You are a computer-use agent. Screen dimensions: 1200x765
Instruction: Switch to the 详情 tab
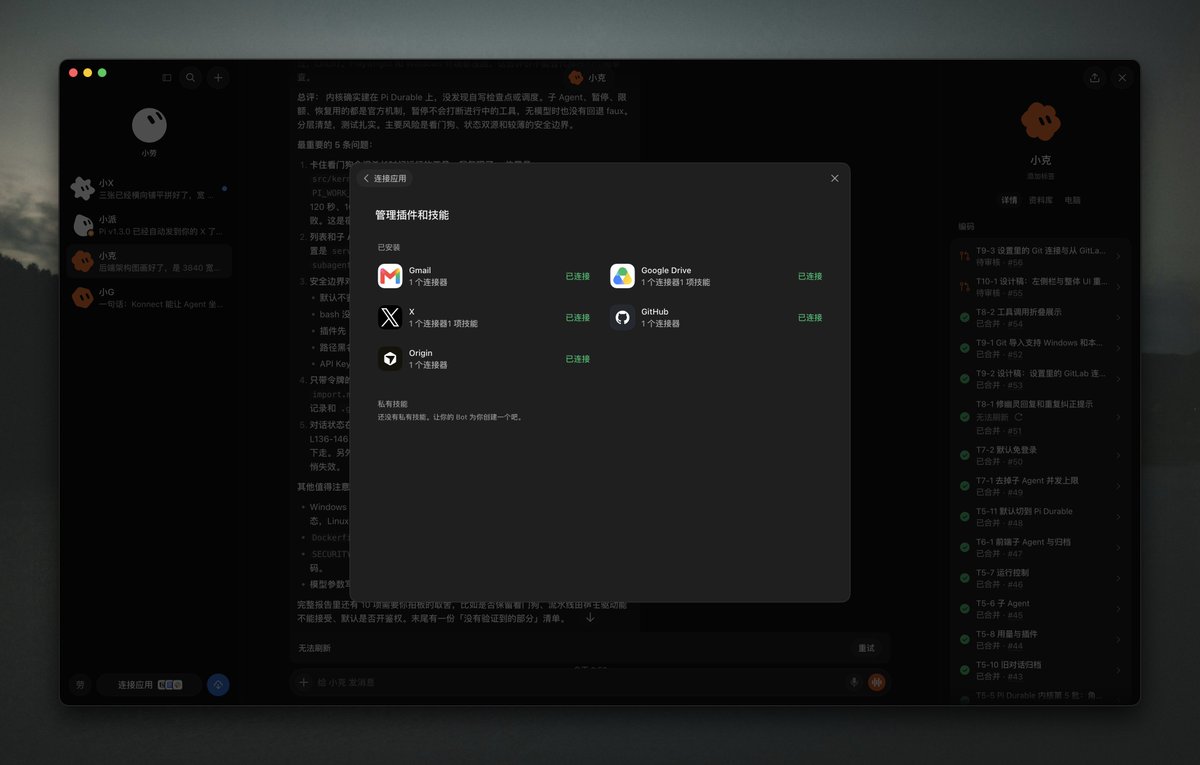(x=1010, y=200)
